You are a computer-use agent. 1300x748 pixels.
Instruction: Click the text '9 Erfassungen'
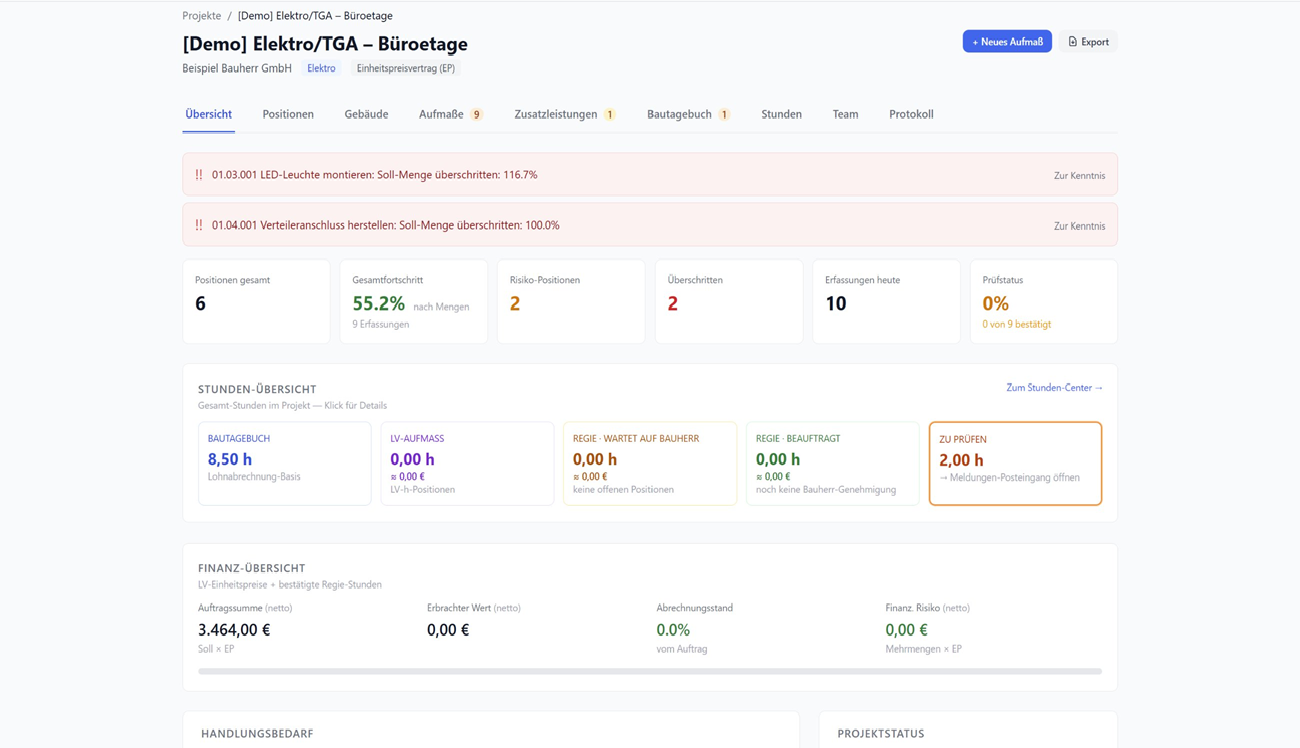(380, 325)
